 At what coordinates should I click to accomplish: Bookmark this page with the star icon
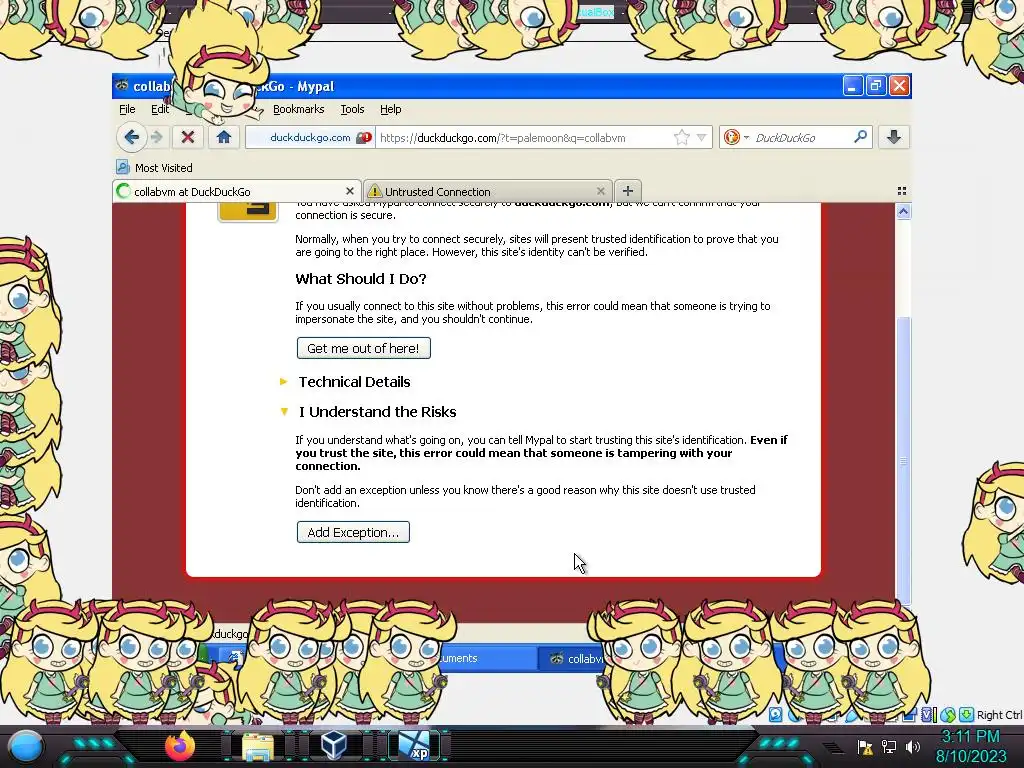681,137
